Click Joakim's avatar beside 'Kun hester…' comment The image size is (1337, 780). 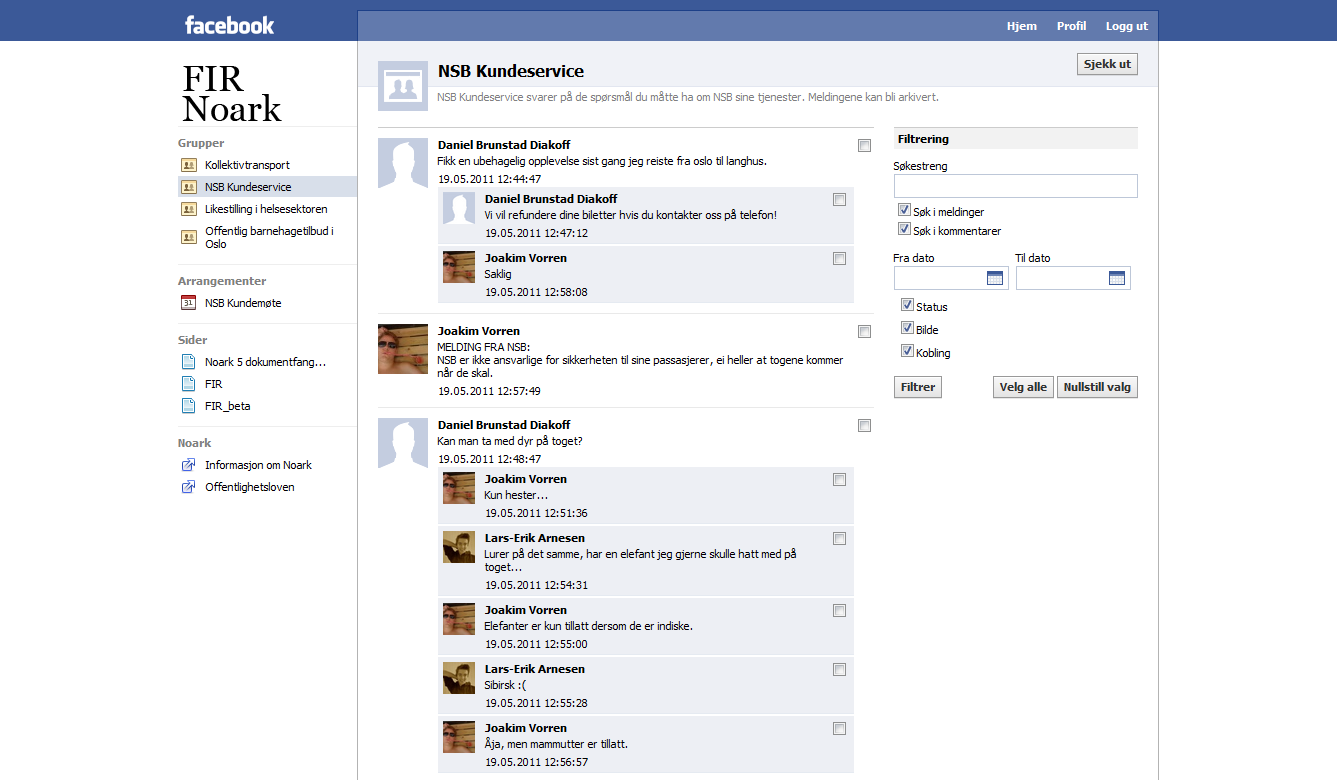[x=459, y=488]
